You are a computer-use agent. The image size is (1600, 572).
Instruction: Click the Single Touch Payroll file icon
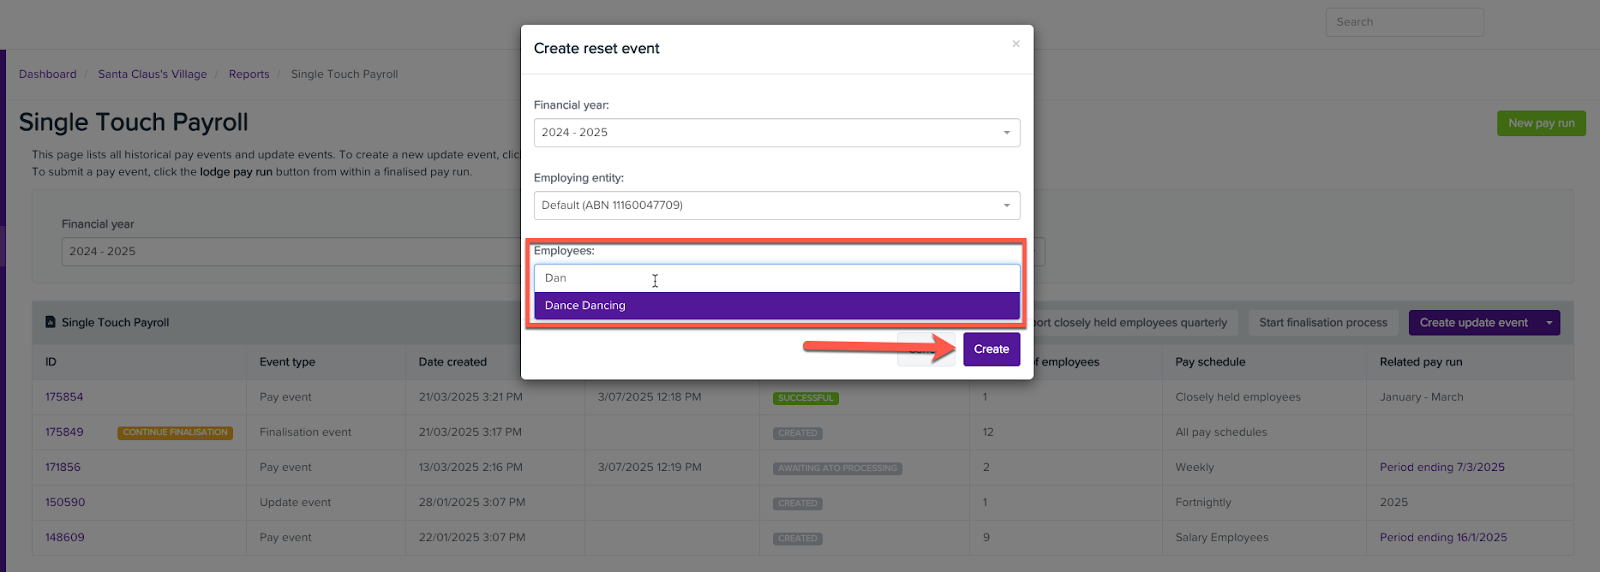point(50,323)
